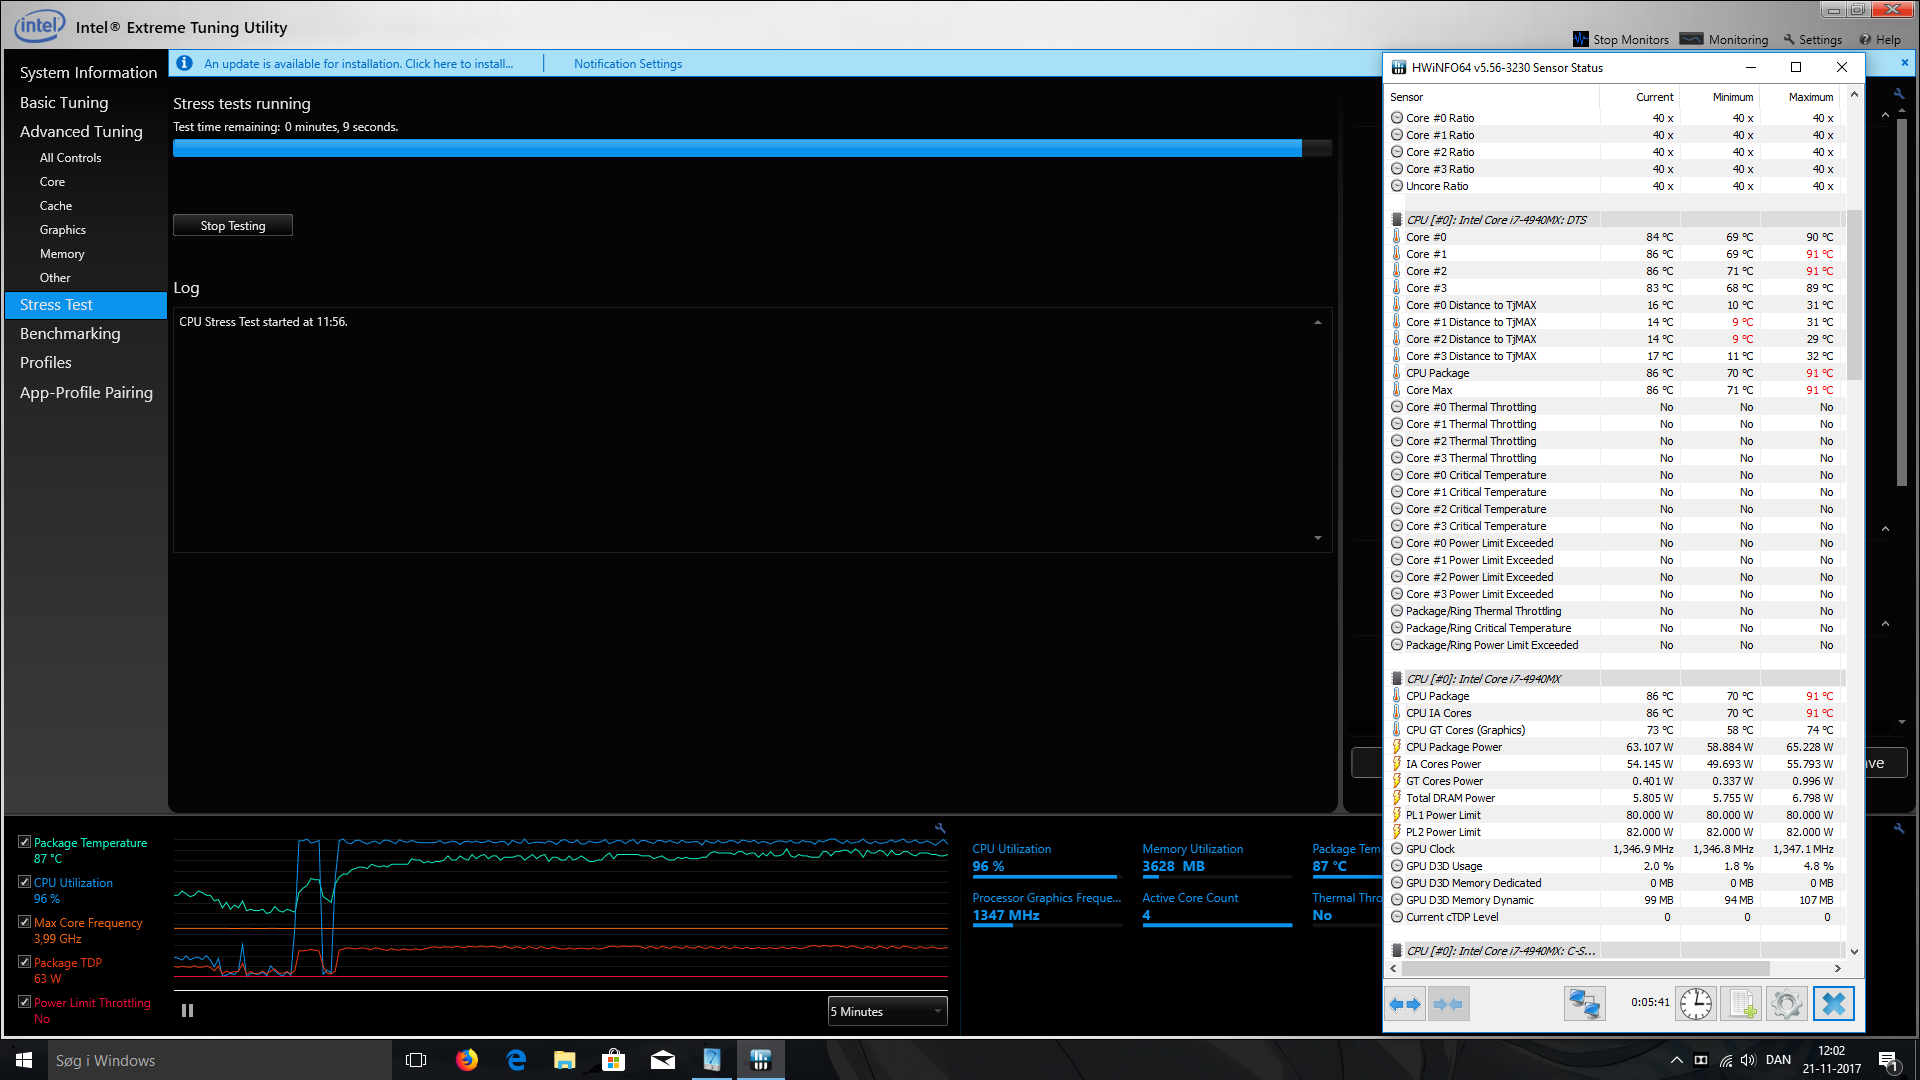Click update available install link

tap(358, 63)
